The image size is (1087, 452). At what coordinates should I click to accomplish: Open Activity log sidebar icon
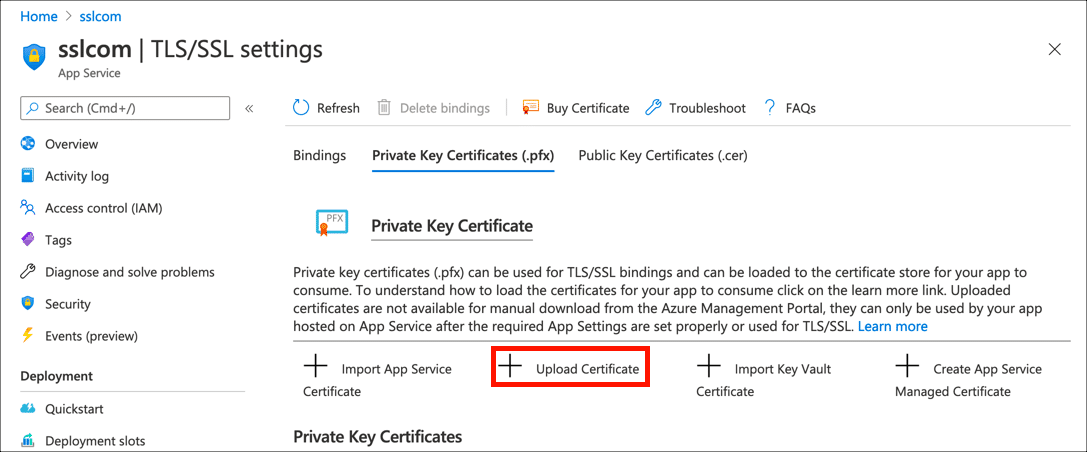click(x=28, y=176)
